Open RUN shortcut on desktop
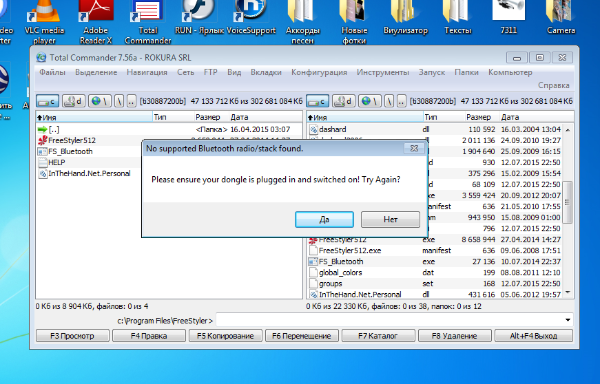Viewport: 600px width, 384px height. [x=199, y=17]
